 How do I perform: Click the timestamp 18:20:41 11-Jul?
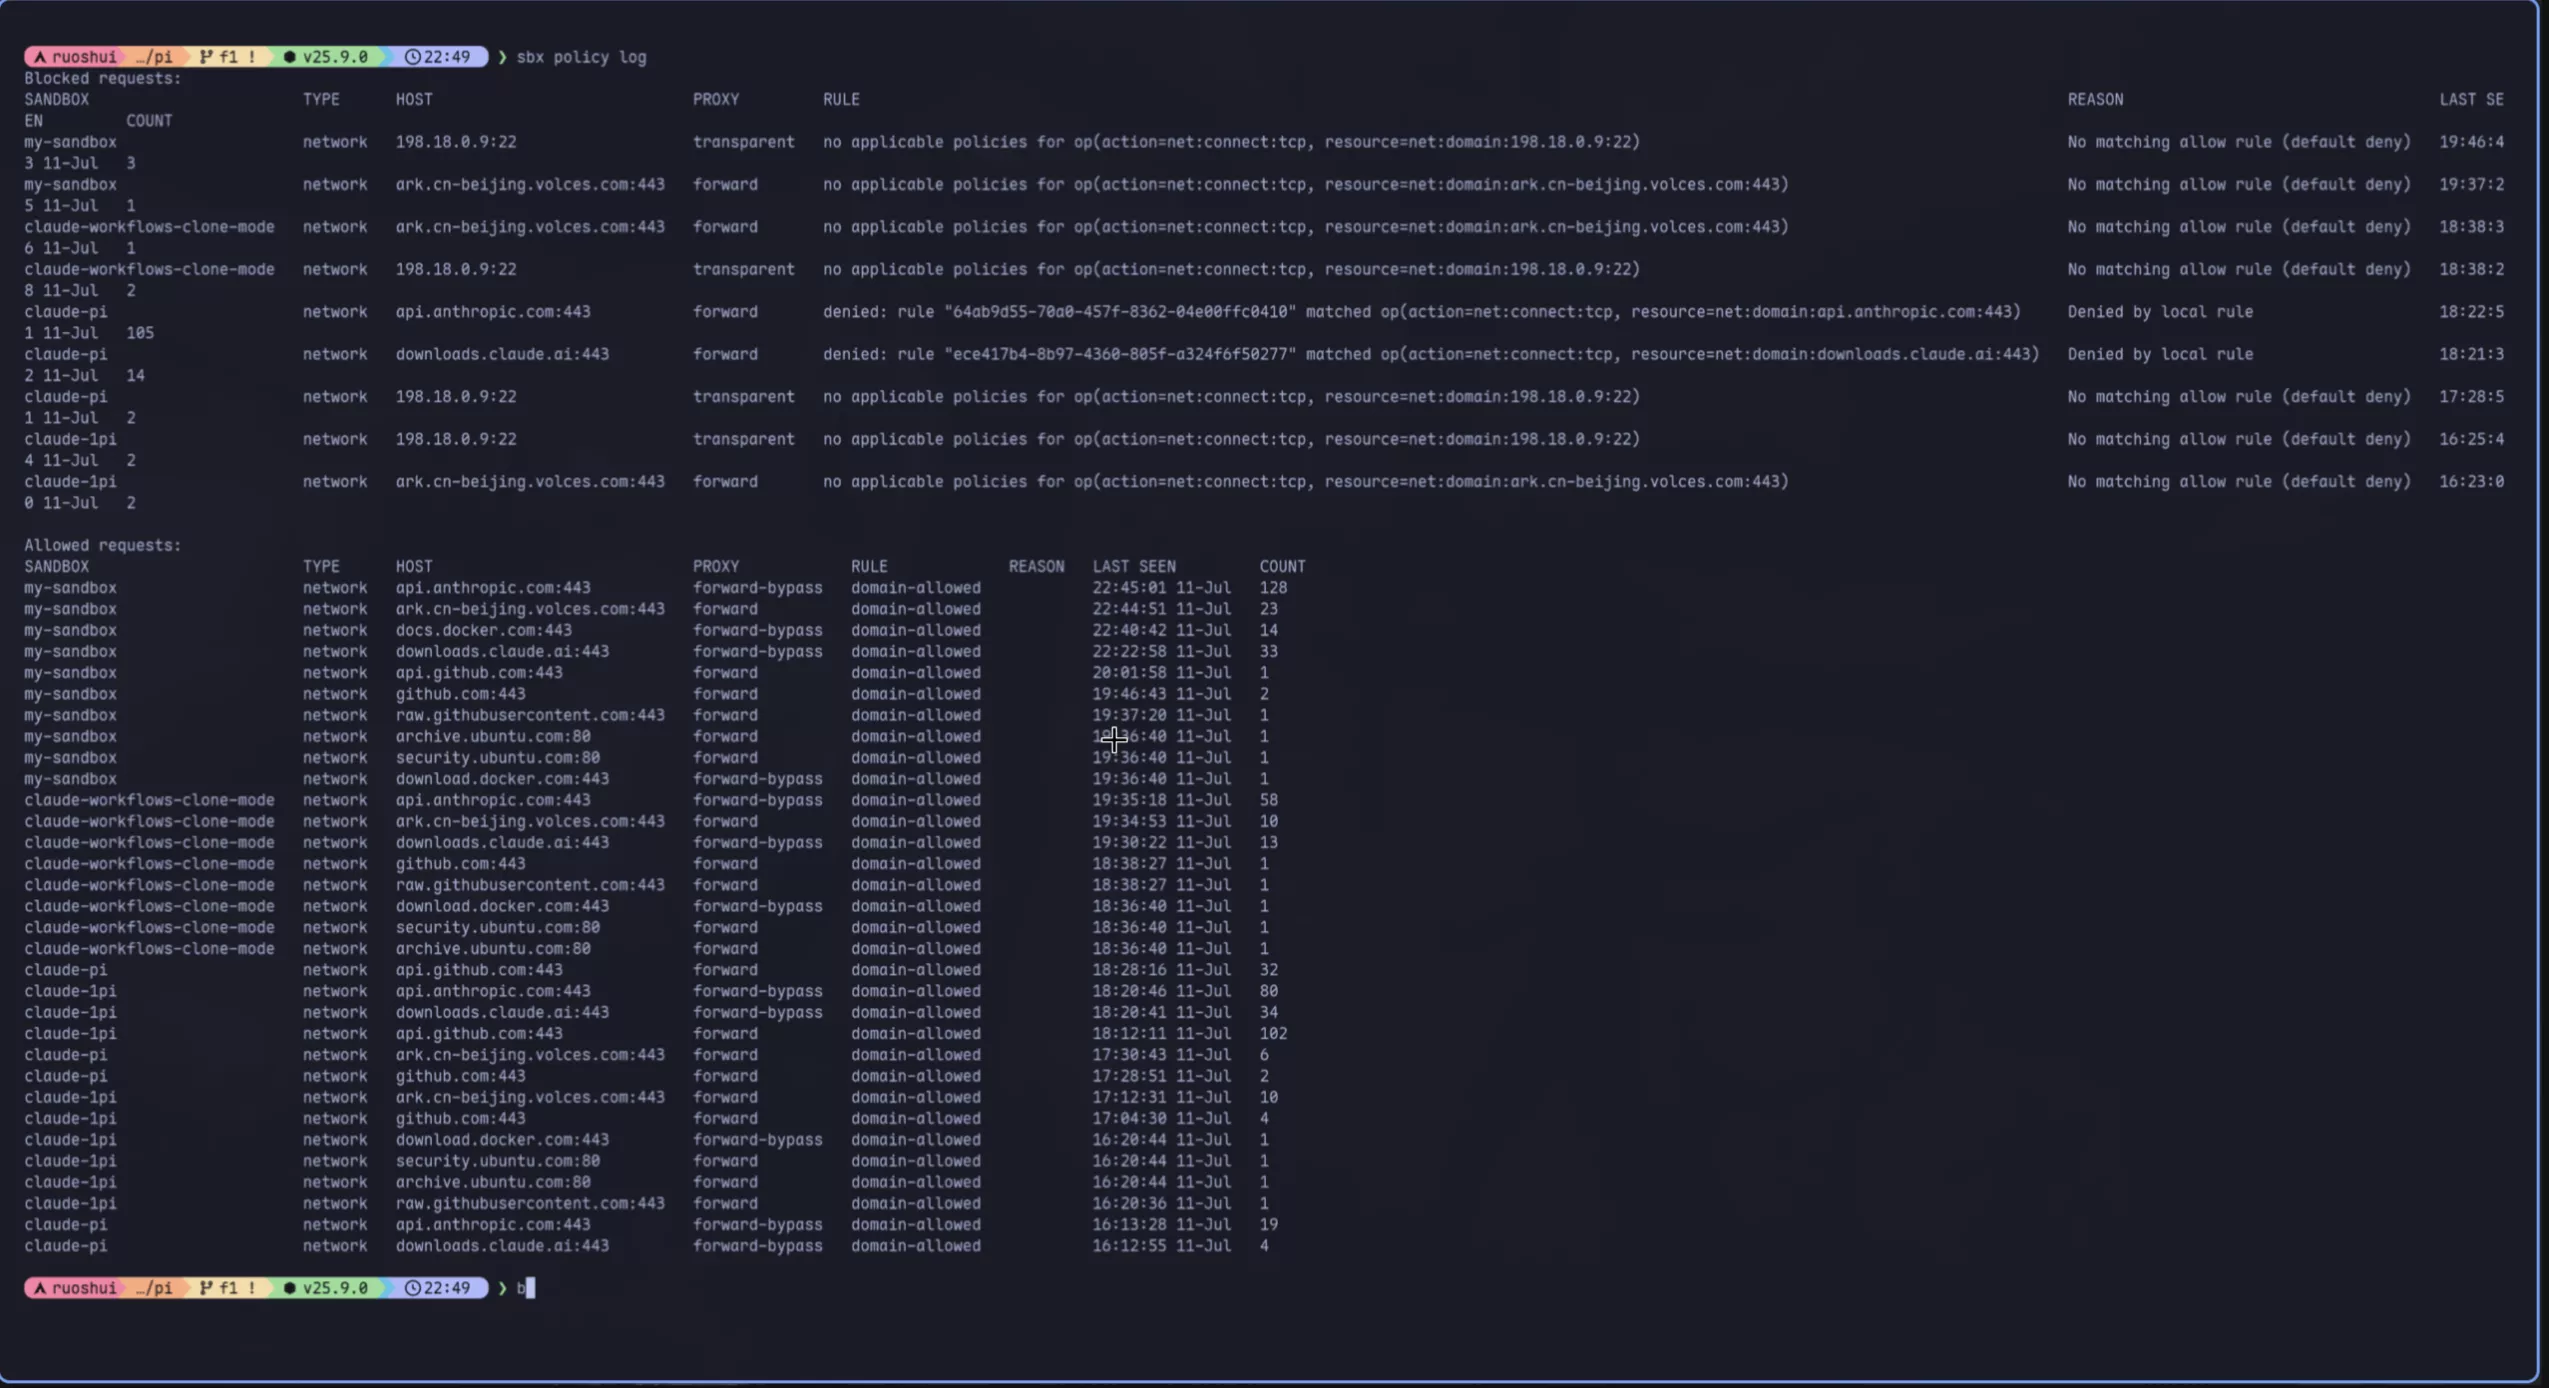click(x=1161, y=1012)
